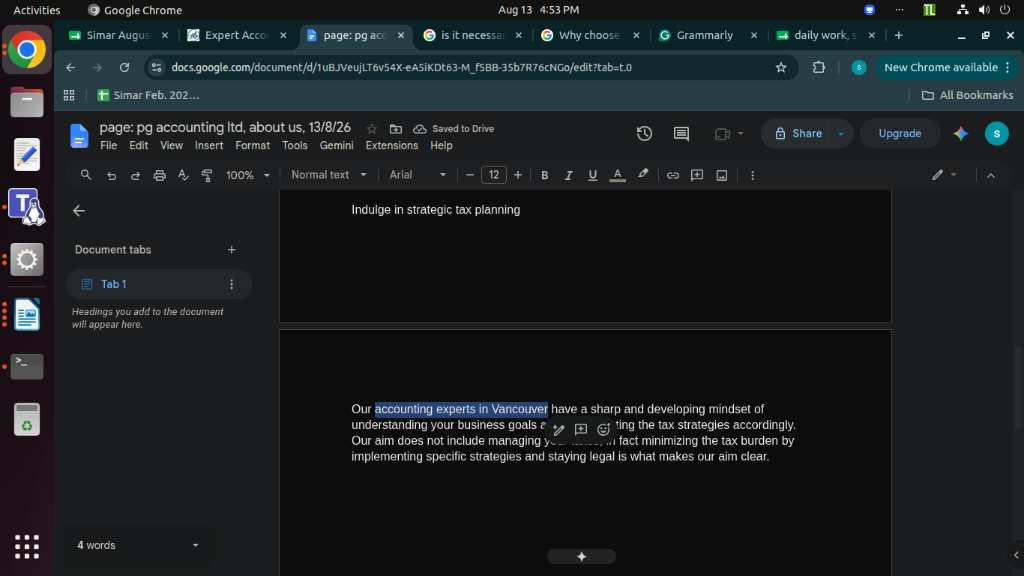Open the comments panel icon
Image resolution: width=1024 pixels, height=576 pixels.
(681, 133)
